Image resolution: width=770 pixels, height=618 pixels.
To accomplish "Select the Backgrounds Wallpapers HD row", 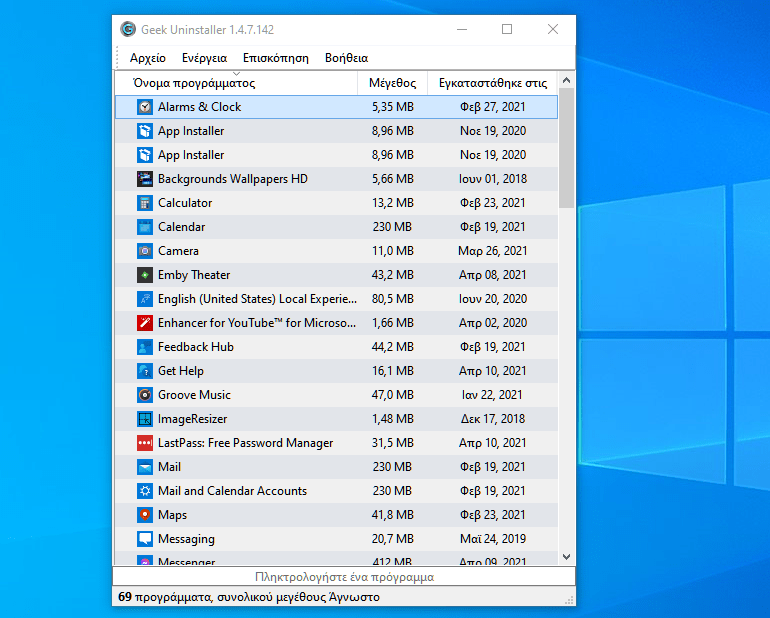I will click(x=336, y=179).
